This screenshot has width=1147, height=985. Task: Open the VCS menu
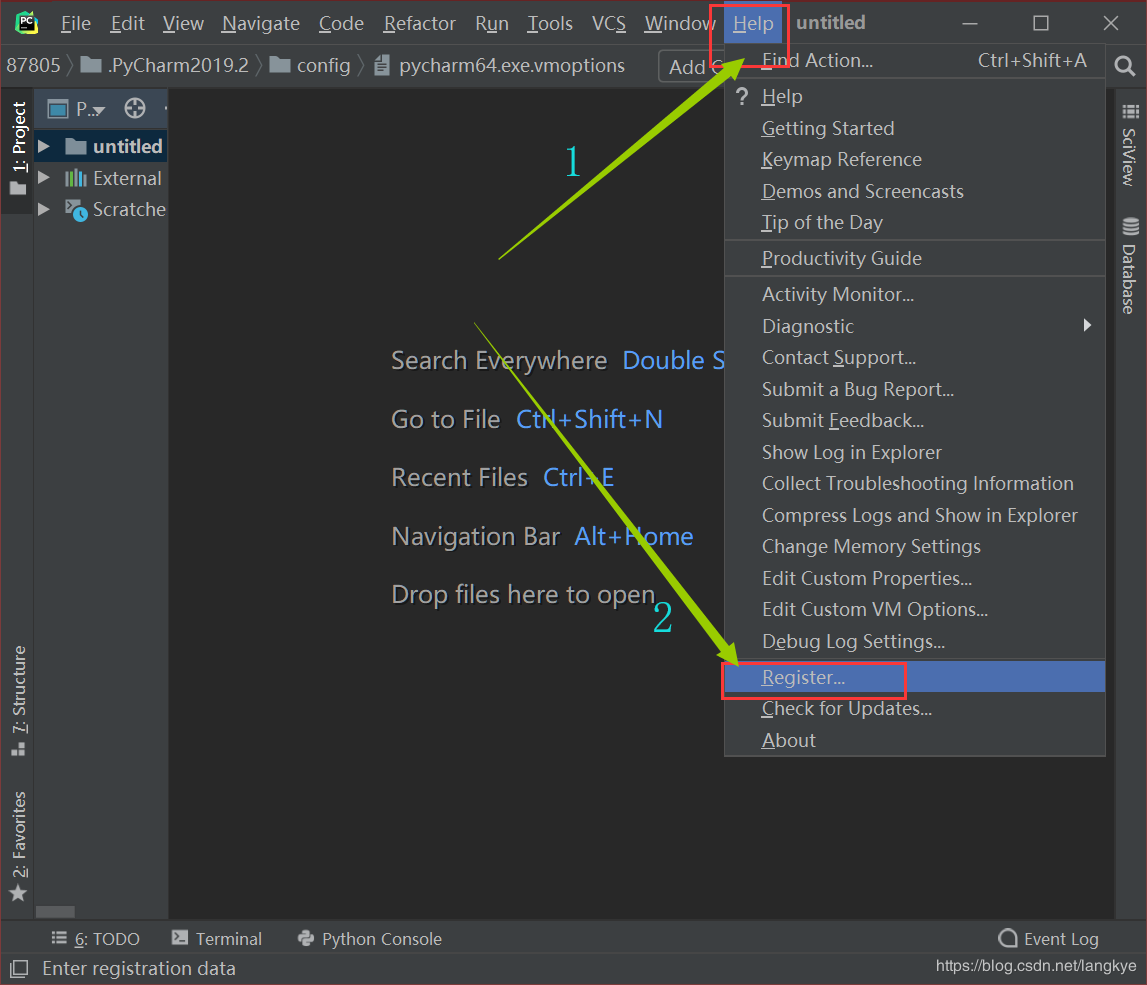(609, 23)
